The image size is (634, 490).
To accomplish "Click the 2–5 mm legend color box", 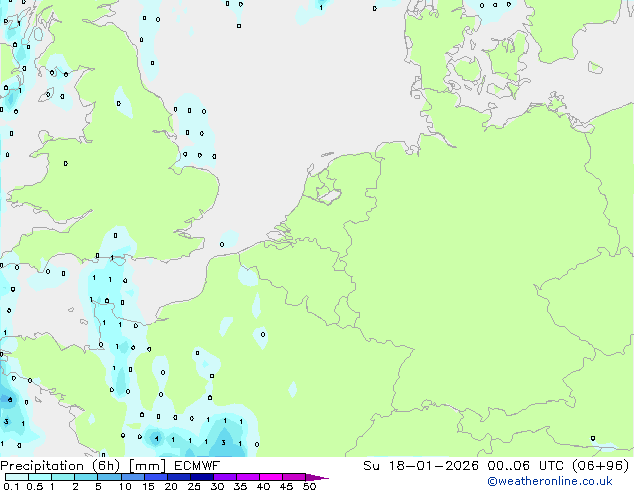I will pos(86,477).
